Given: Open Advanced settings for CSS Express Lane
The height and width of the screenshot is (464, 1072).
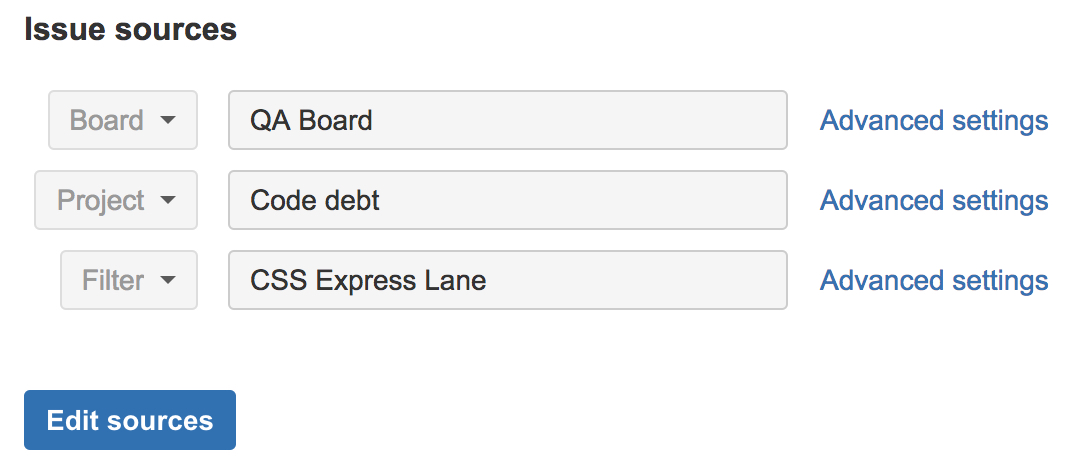Looking at the screenshot, I should tap(934, 281).
